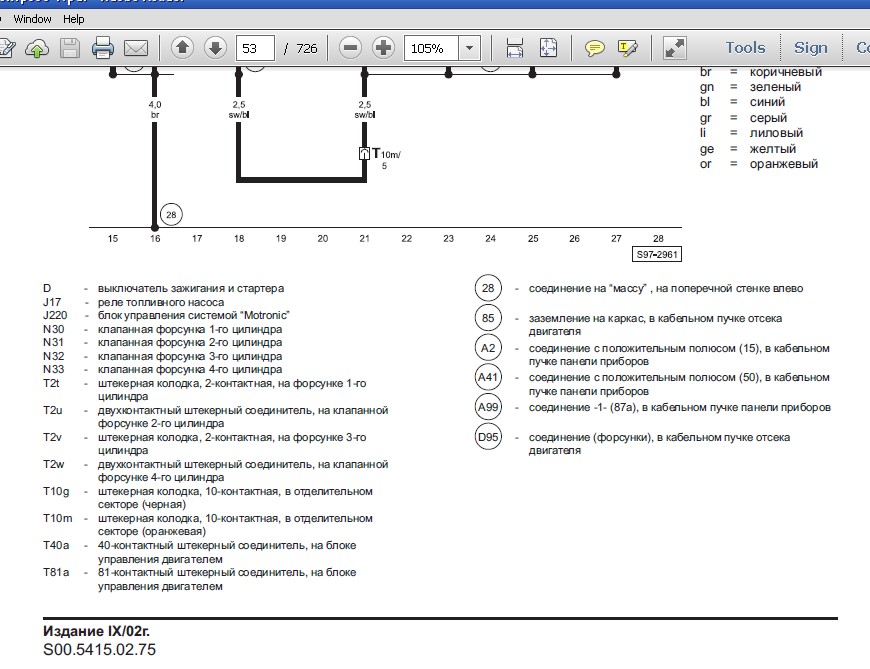Click track number 27 on the diagram scale
The width and height of the screenshot is (870, 669).
(616, 239)
